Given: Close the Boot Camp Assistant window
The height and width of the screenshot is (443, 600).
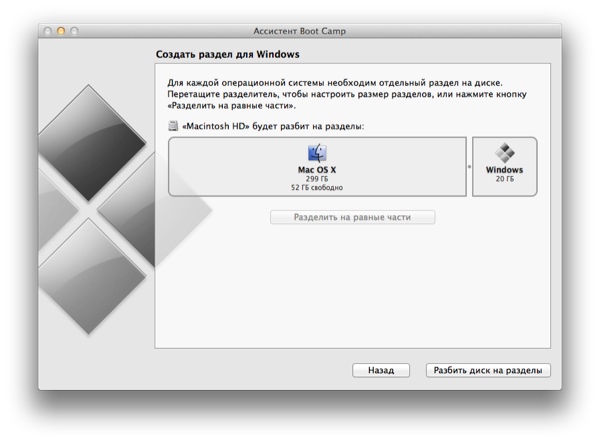Looking at the screenshot, I should [47, 31].
